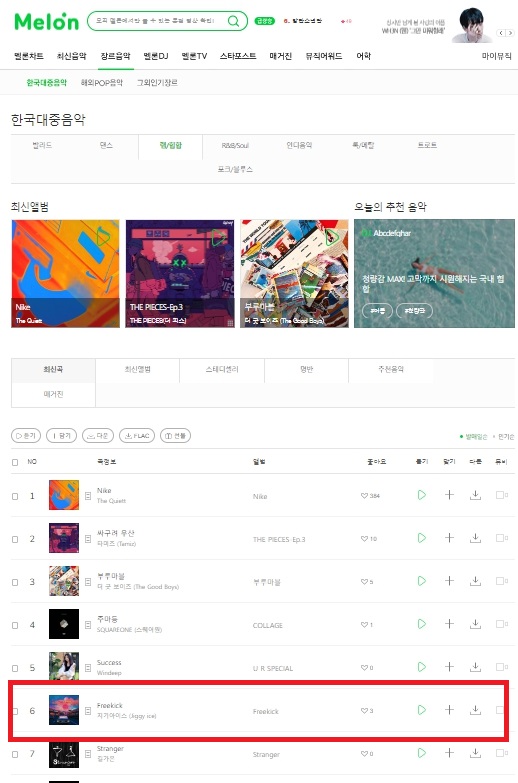Open 멜론차트 in the main menu
Screen dimensions: 518x783
point(29,56)
